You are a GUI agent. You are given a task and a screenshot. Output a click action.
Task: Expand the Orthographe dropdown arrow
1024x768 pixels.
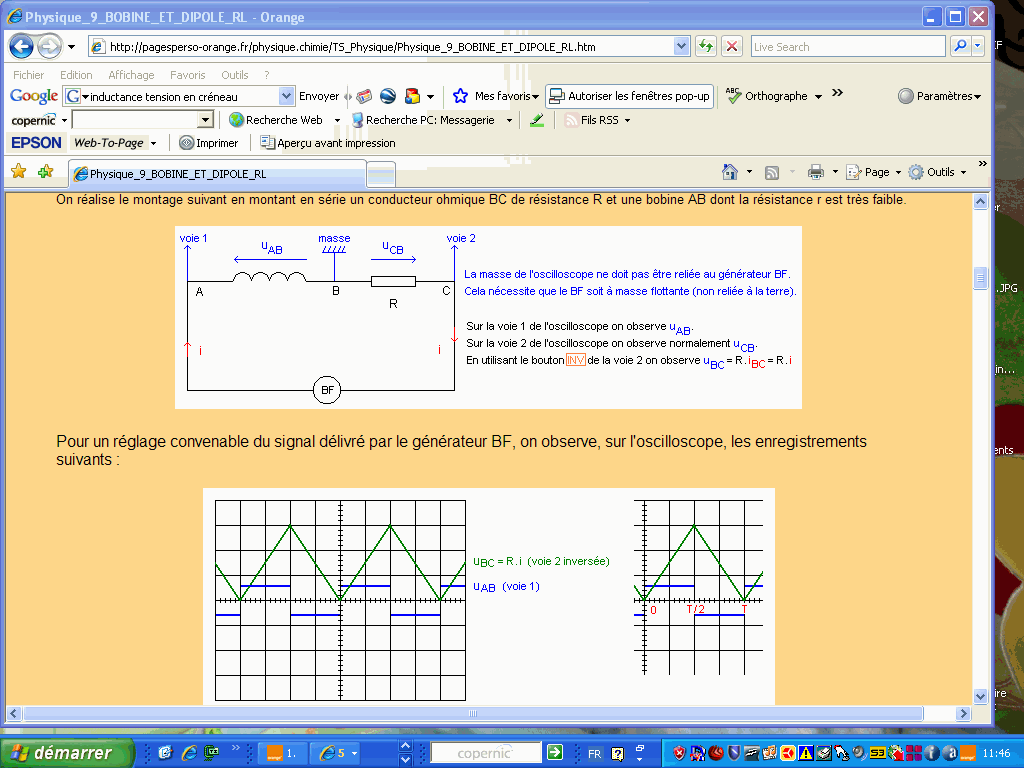[818, 97]
